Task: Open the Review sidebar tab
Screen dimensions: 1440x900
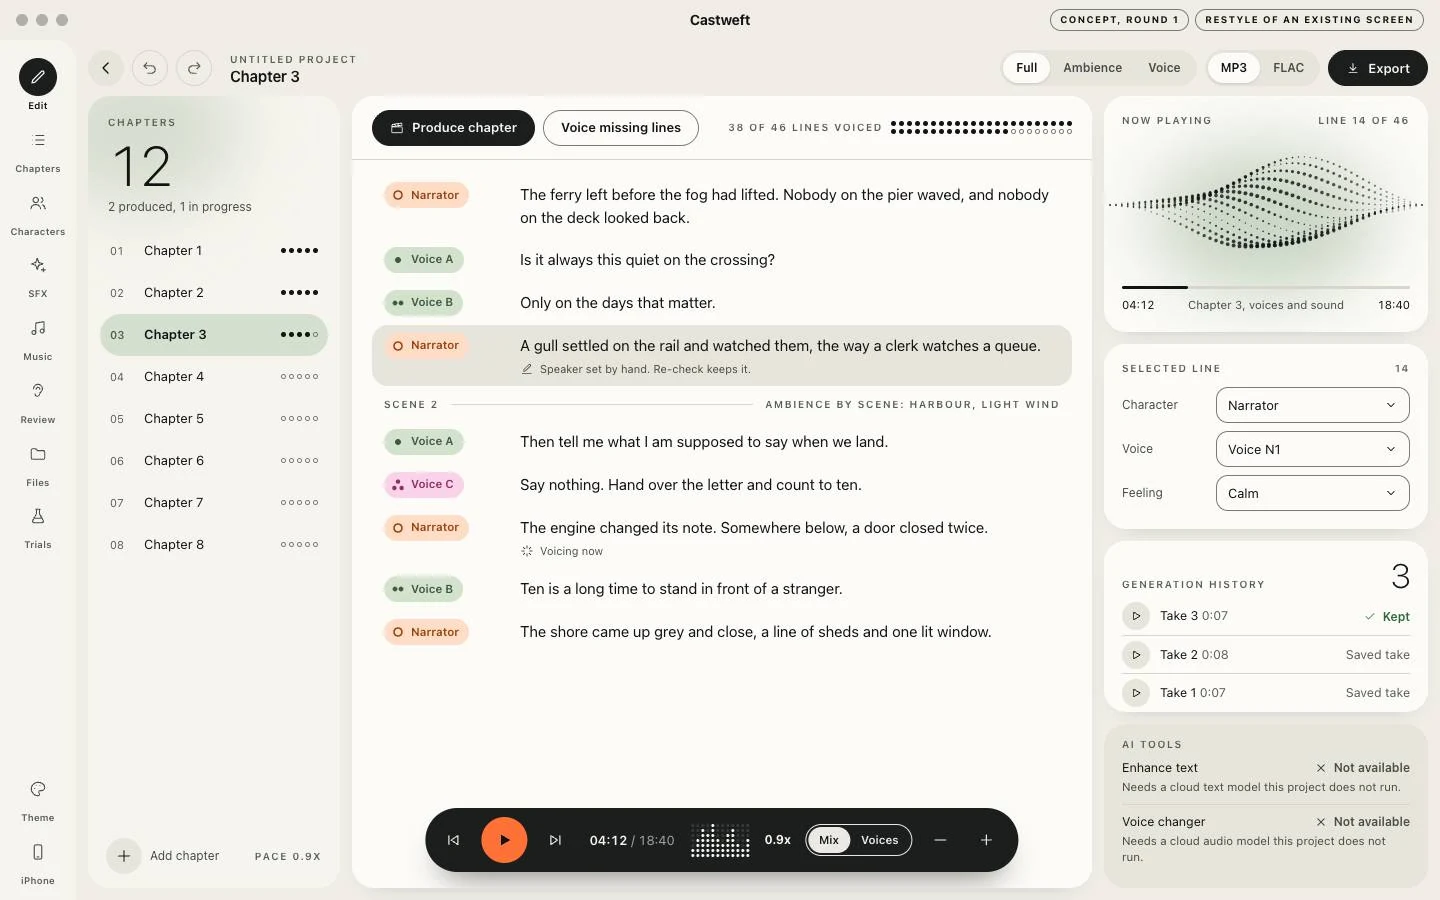Action: 37,402
